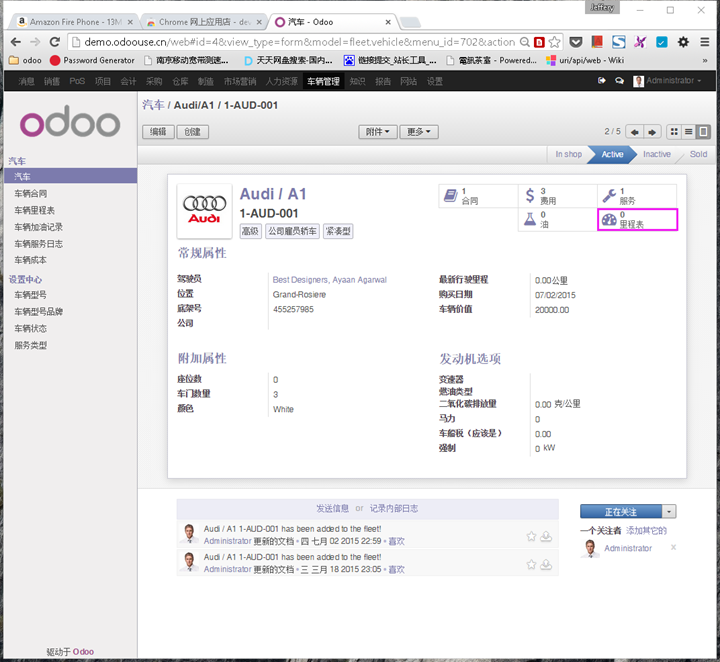Click 记录内部日志 link
The height and width of the screenshot is (662, 720).
click(394, 508)
